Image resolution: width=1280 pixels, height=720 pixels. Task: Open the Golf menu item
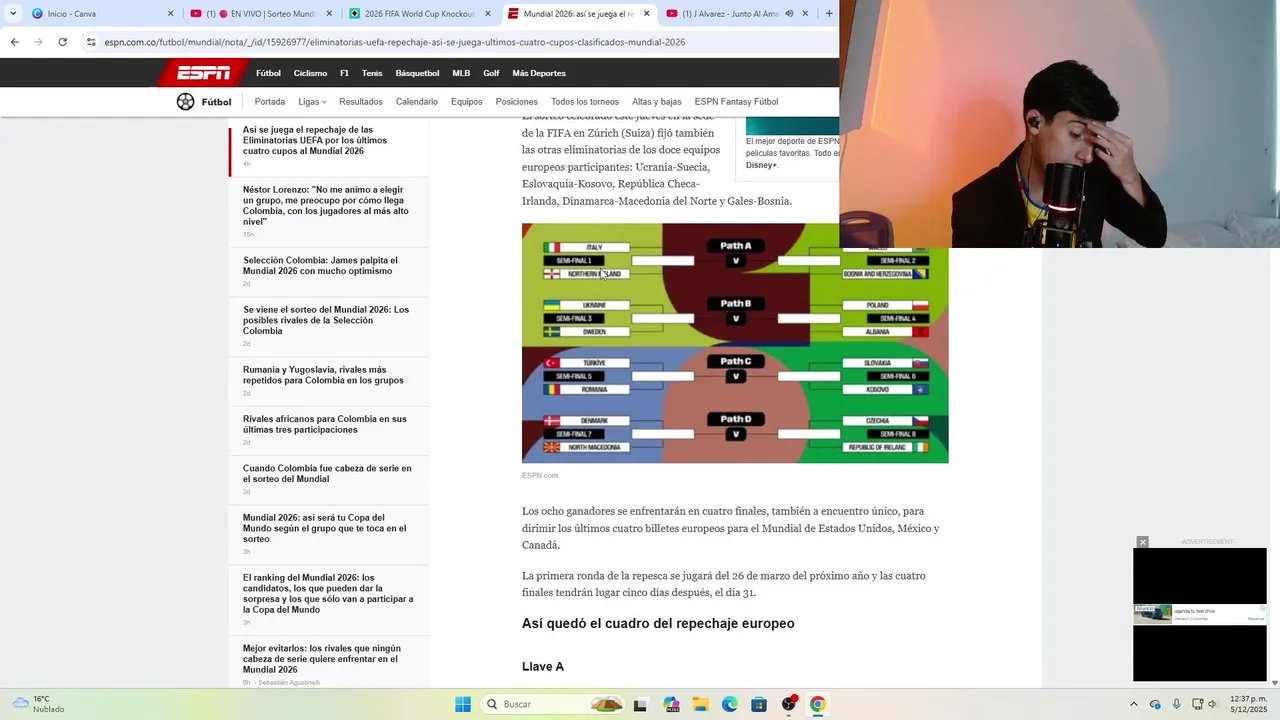(491, 73)
